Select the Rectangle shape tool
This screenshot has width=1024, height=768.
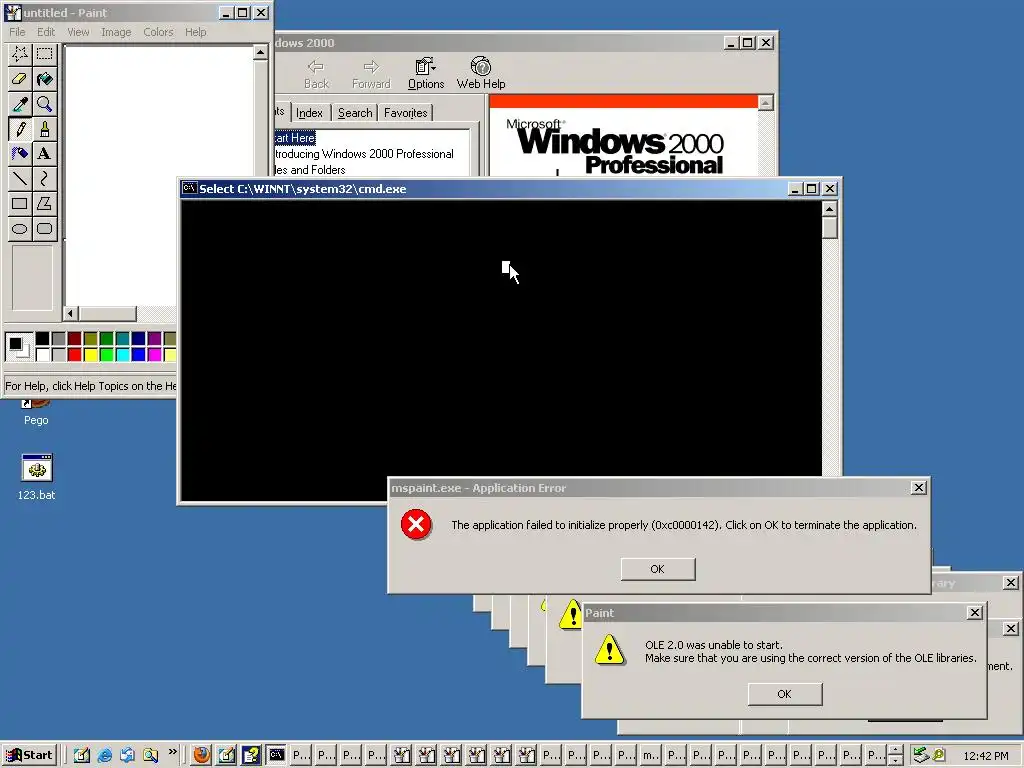click(20, 203)
